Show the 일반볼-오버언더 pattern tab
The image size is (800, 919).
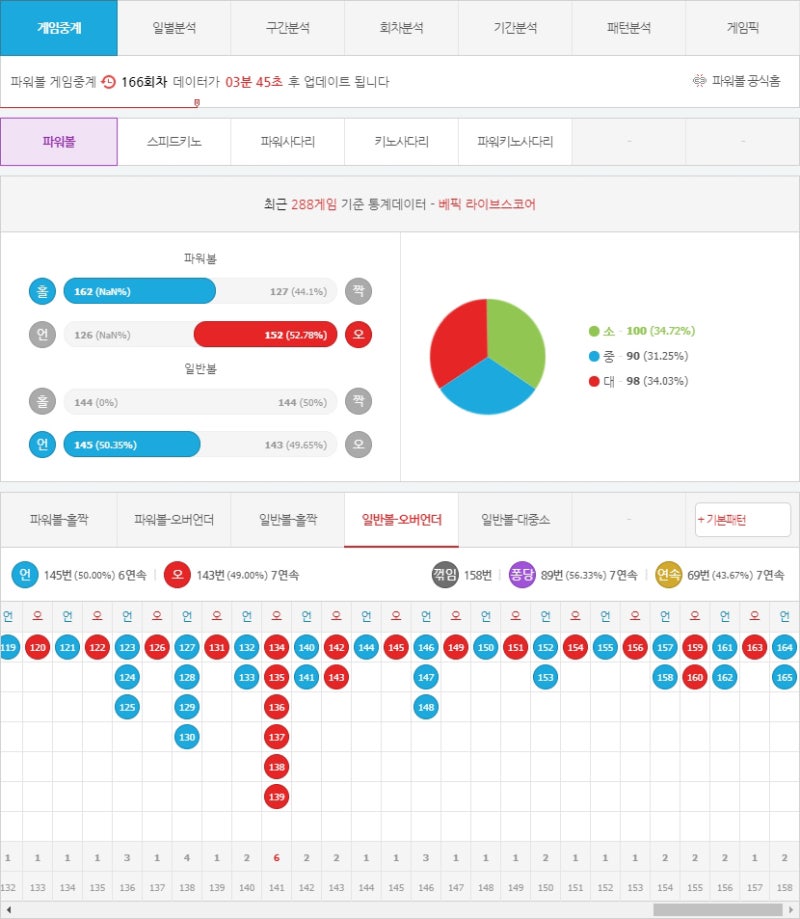click(401, 519)
